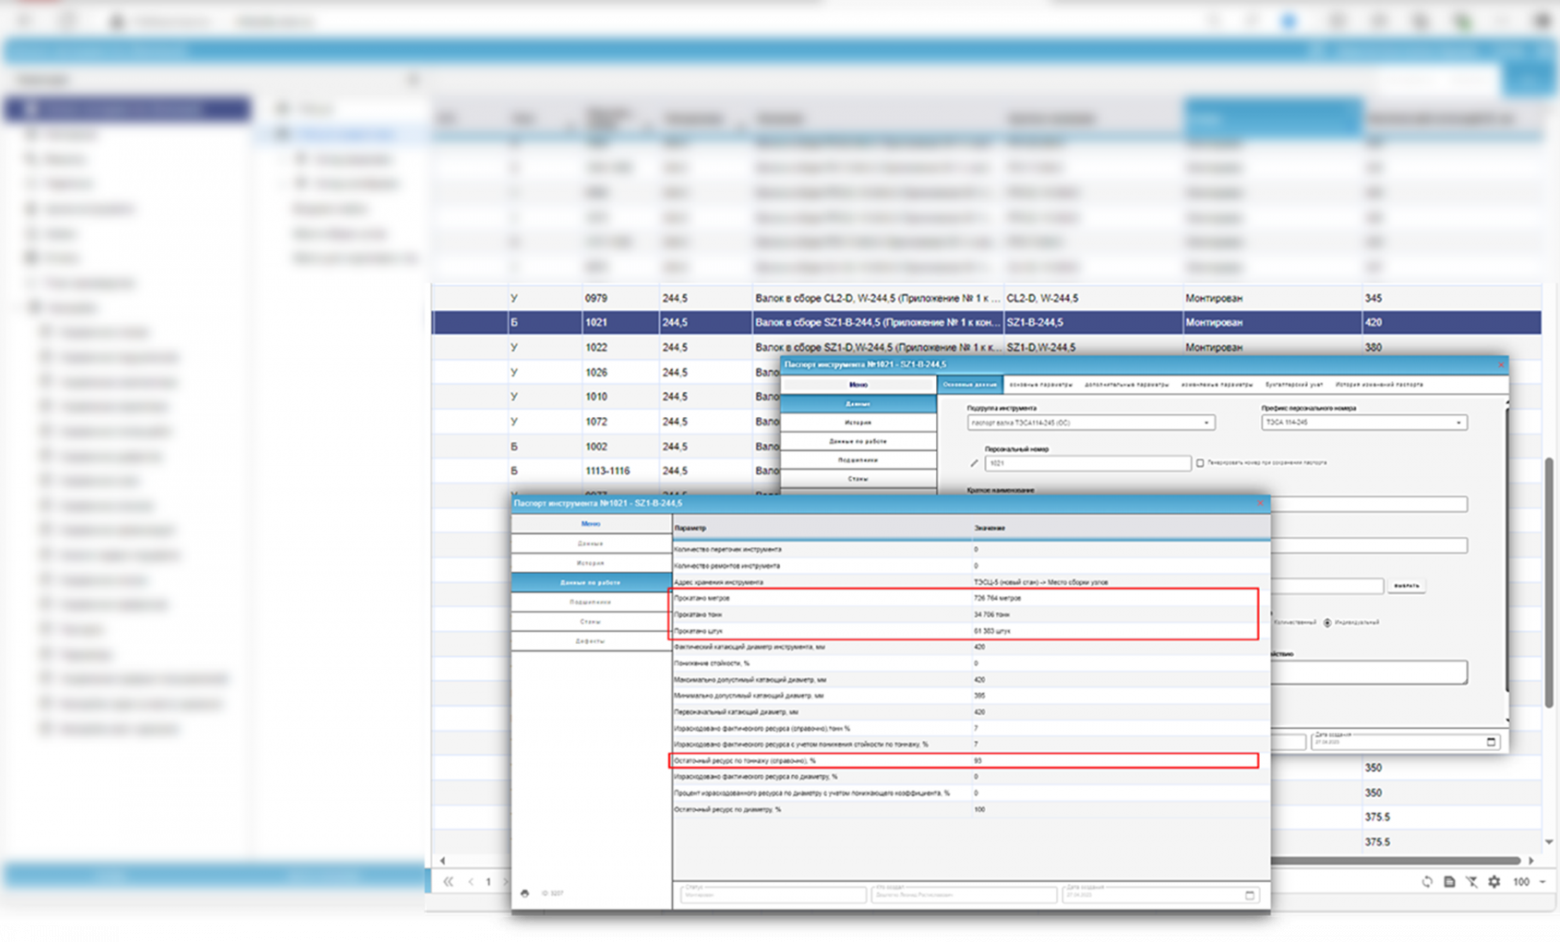The width and height of the screenshot is (1560, 942).
Task: Select Станы in the front dialog menu
Action: 591,621
